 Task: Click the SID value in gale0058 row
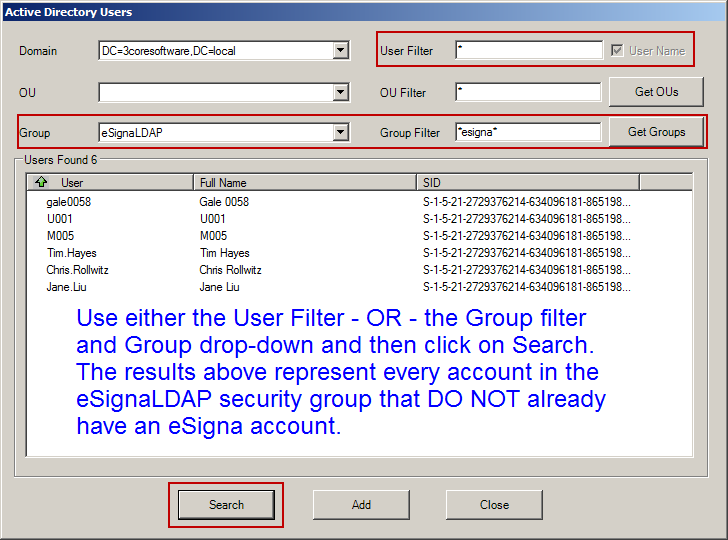[526, 202]
